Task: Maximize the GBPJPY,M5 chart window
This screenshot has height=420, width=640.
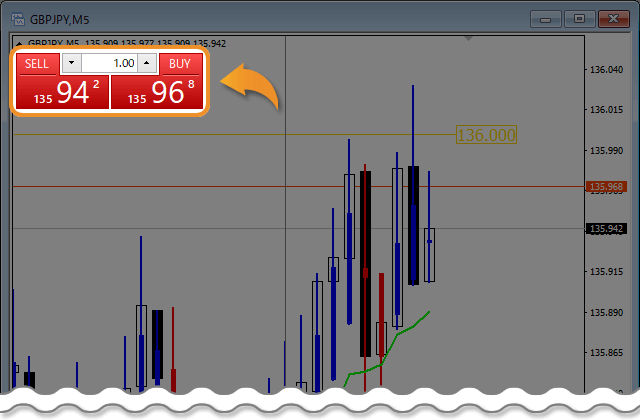Action: pos(578,18)
